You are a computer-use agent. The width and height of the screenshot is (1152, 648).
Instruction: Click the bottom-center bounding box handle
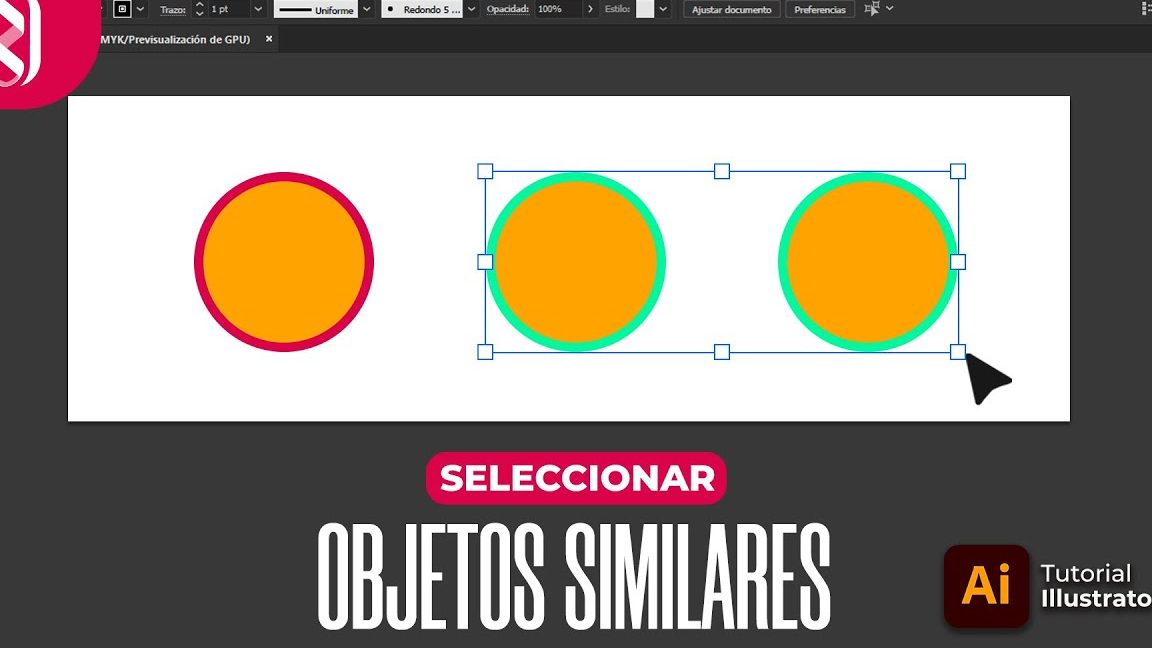pos(721,352)
